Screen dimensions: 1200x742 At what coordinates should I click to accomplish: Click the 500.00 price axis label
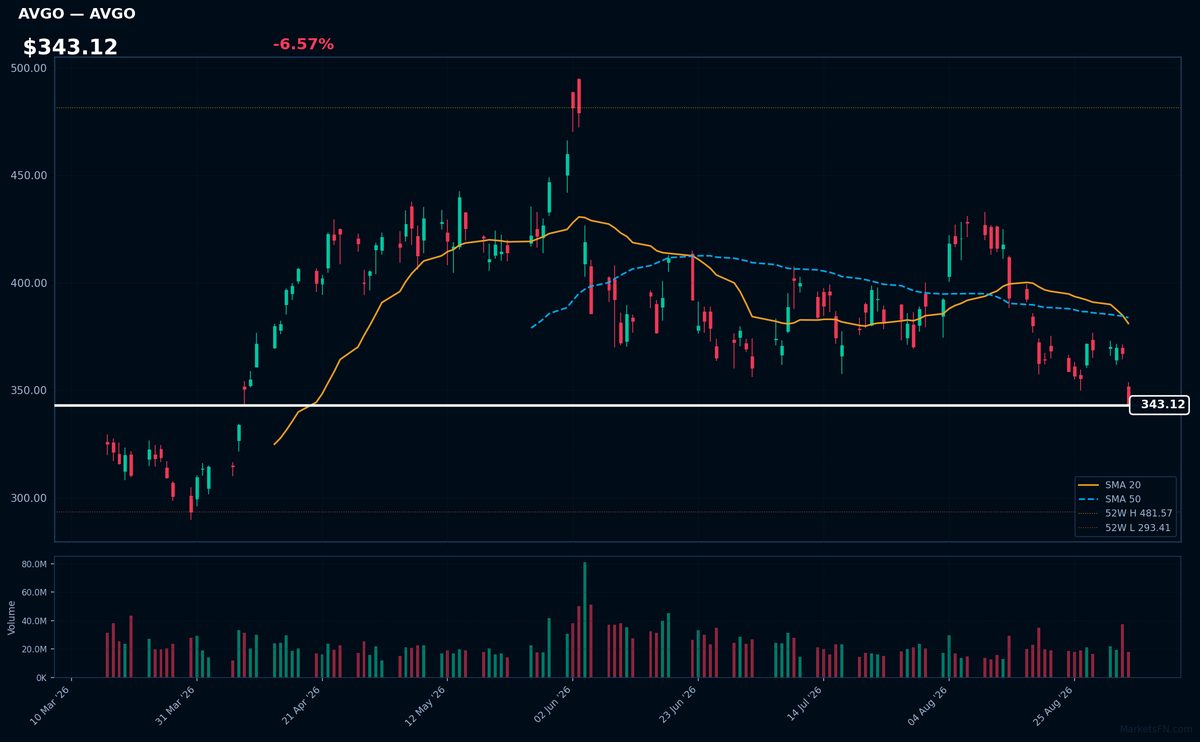point(28,68)
